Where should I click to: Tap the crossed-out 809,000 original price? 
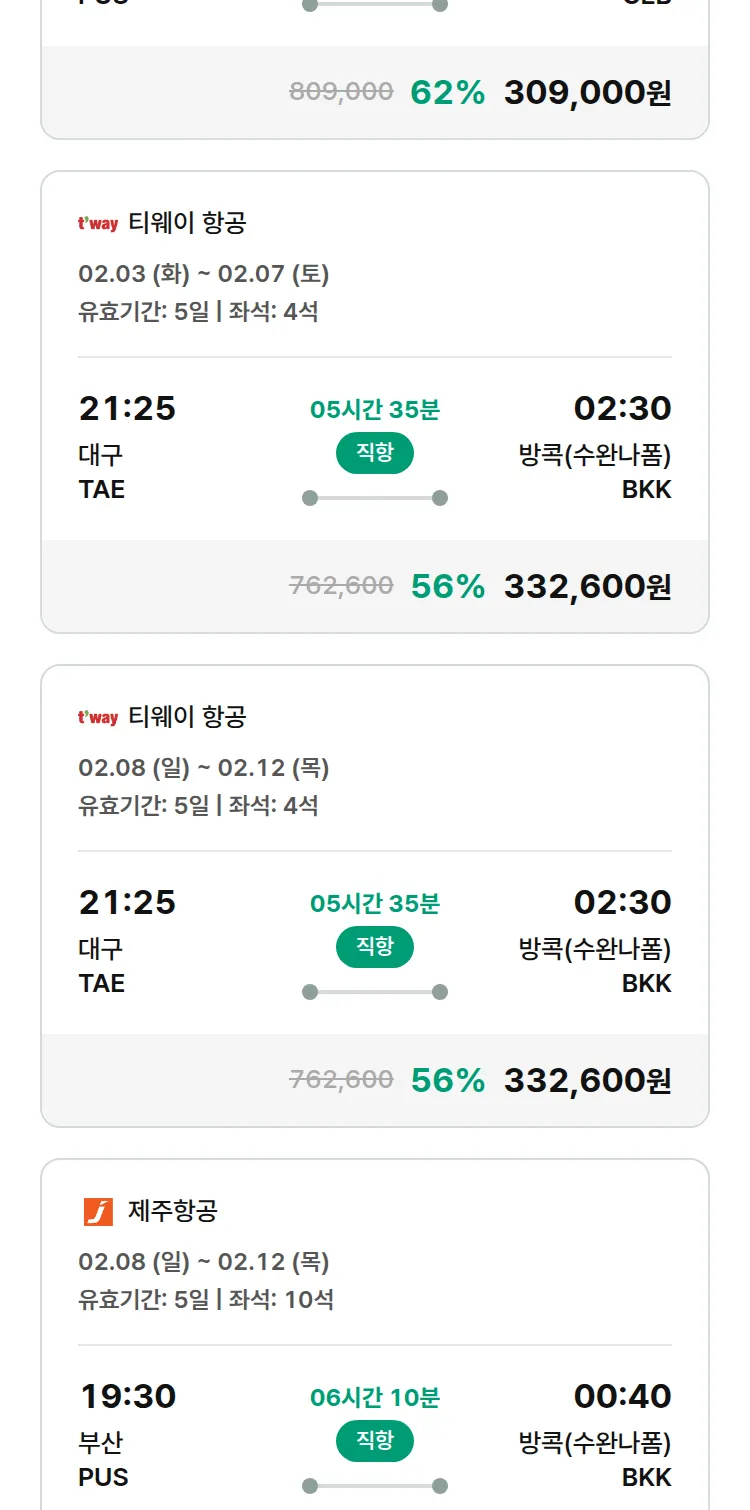coord(341,92)
